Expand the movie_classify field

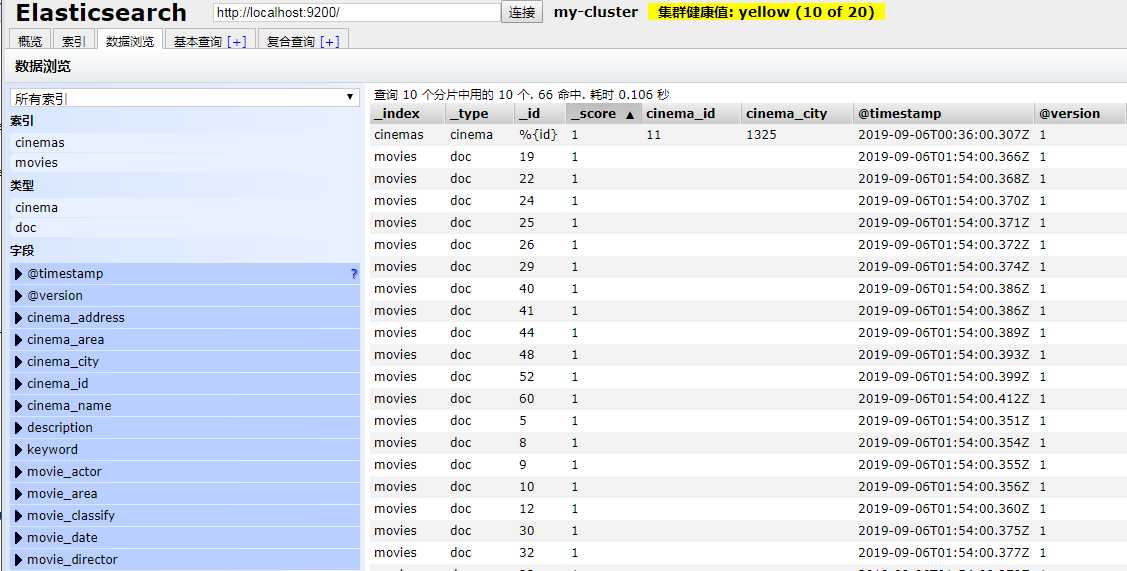[x=19, y=516]
